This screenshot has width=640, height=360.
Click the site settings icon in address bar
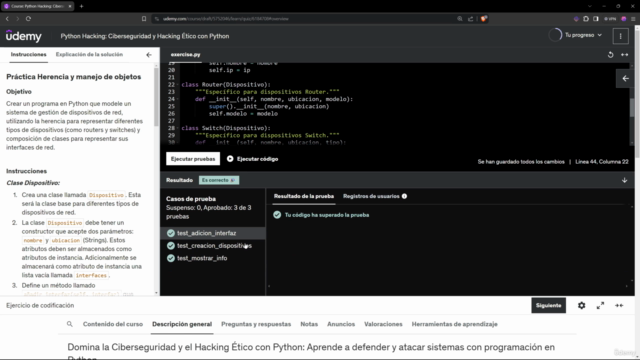(x=157, y=19)
